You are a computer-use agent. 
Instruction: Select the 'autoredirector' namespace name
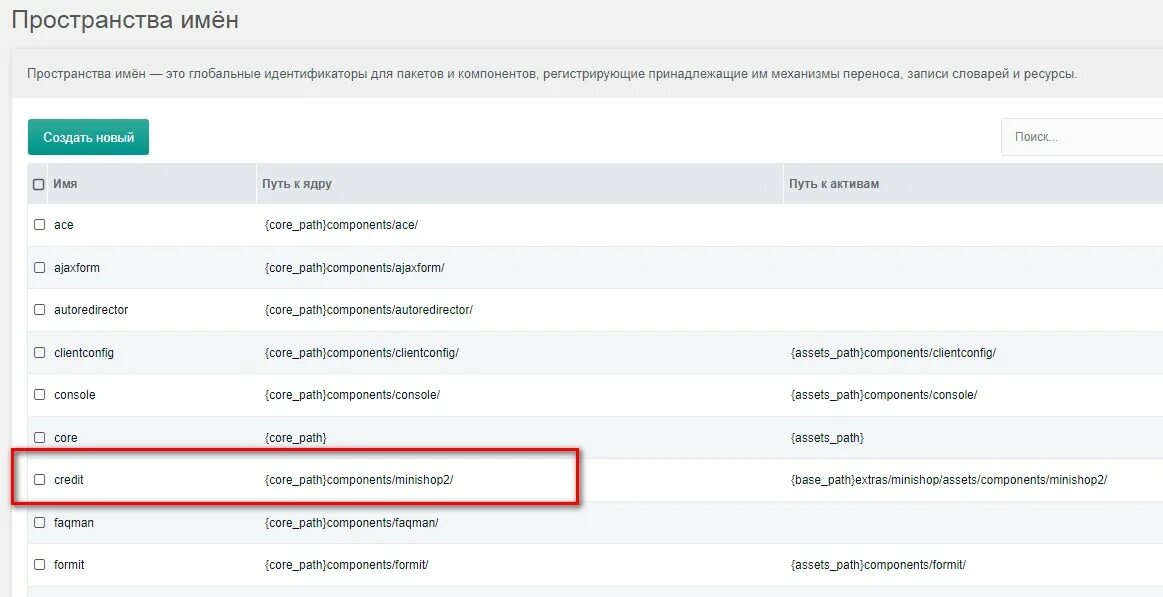coord(91,310)
